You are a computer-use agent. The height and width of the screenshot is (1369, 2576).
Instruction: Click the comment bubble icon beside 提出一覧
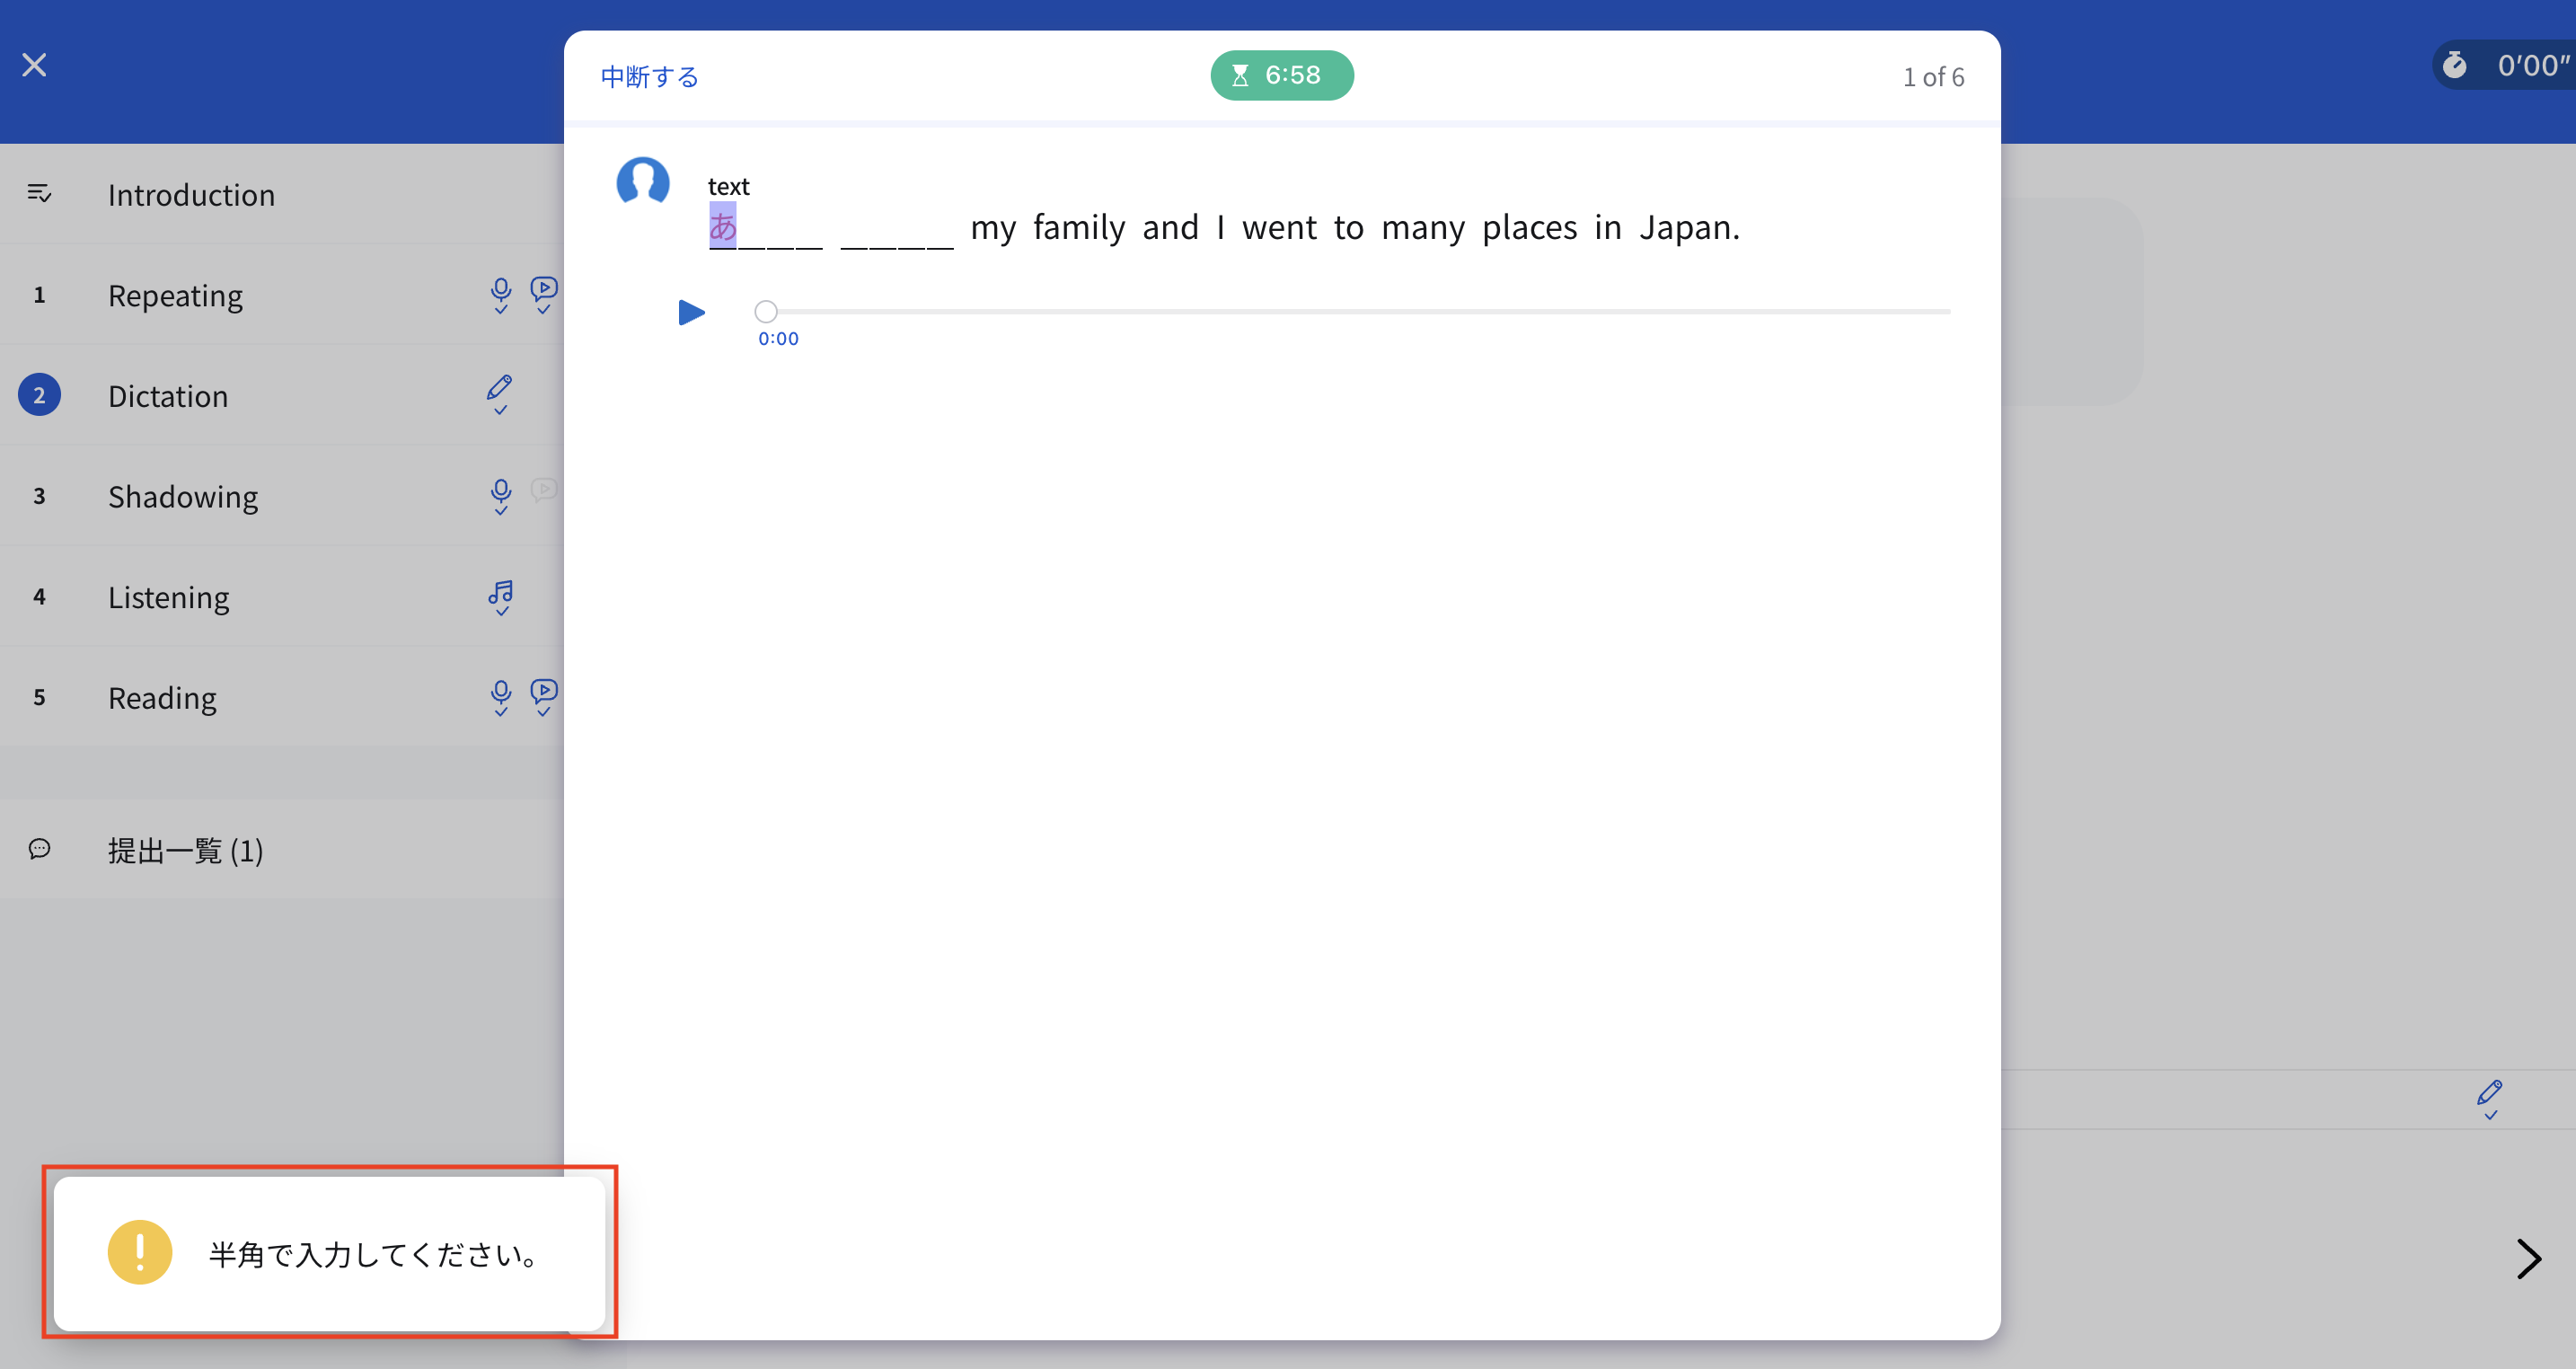click(x=39, y=849)
